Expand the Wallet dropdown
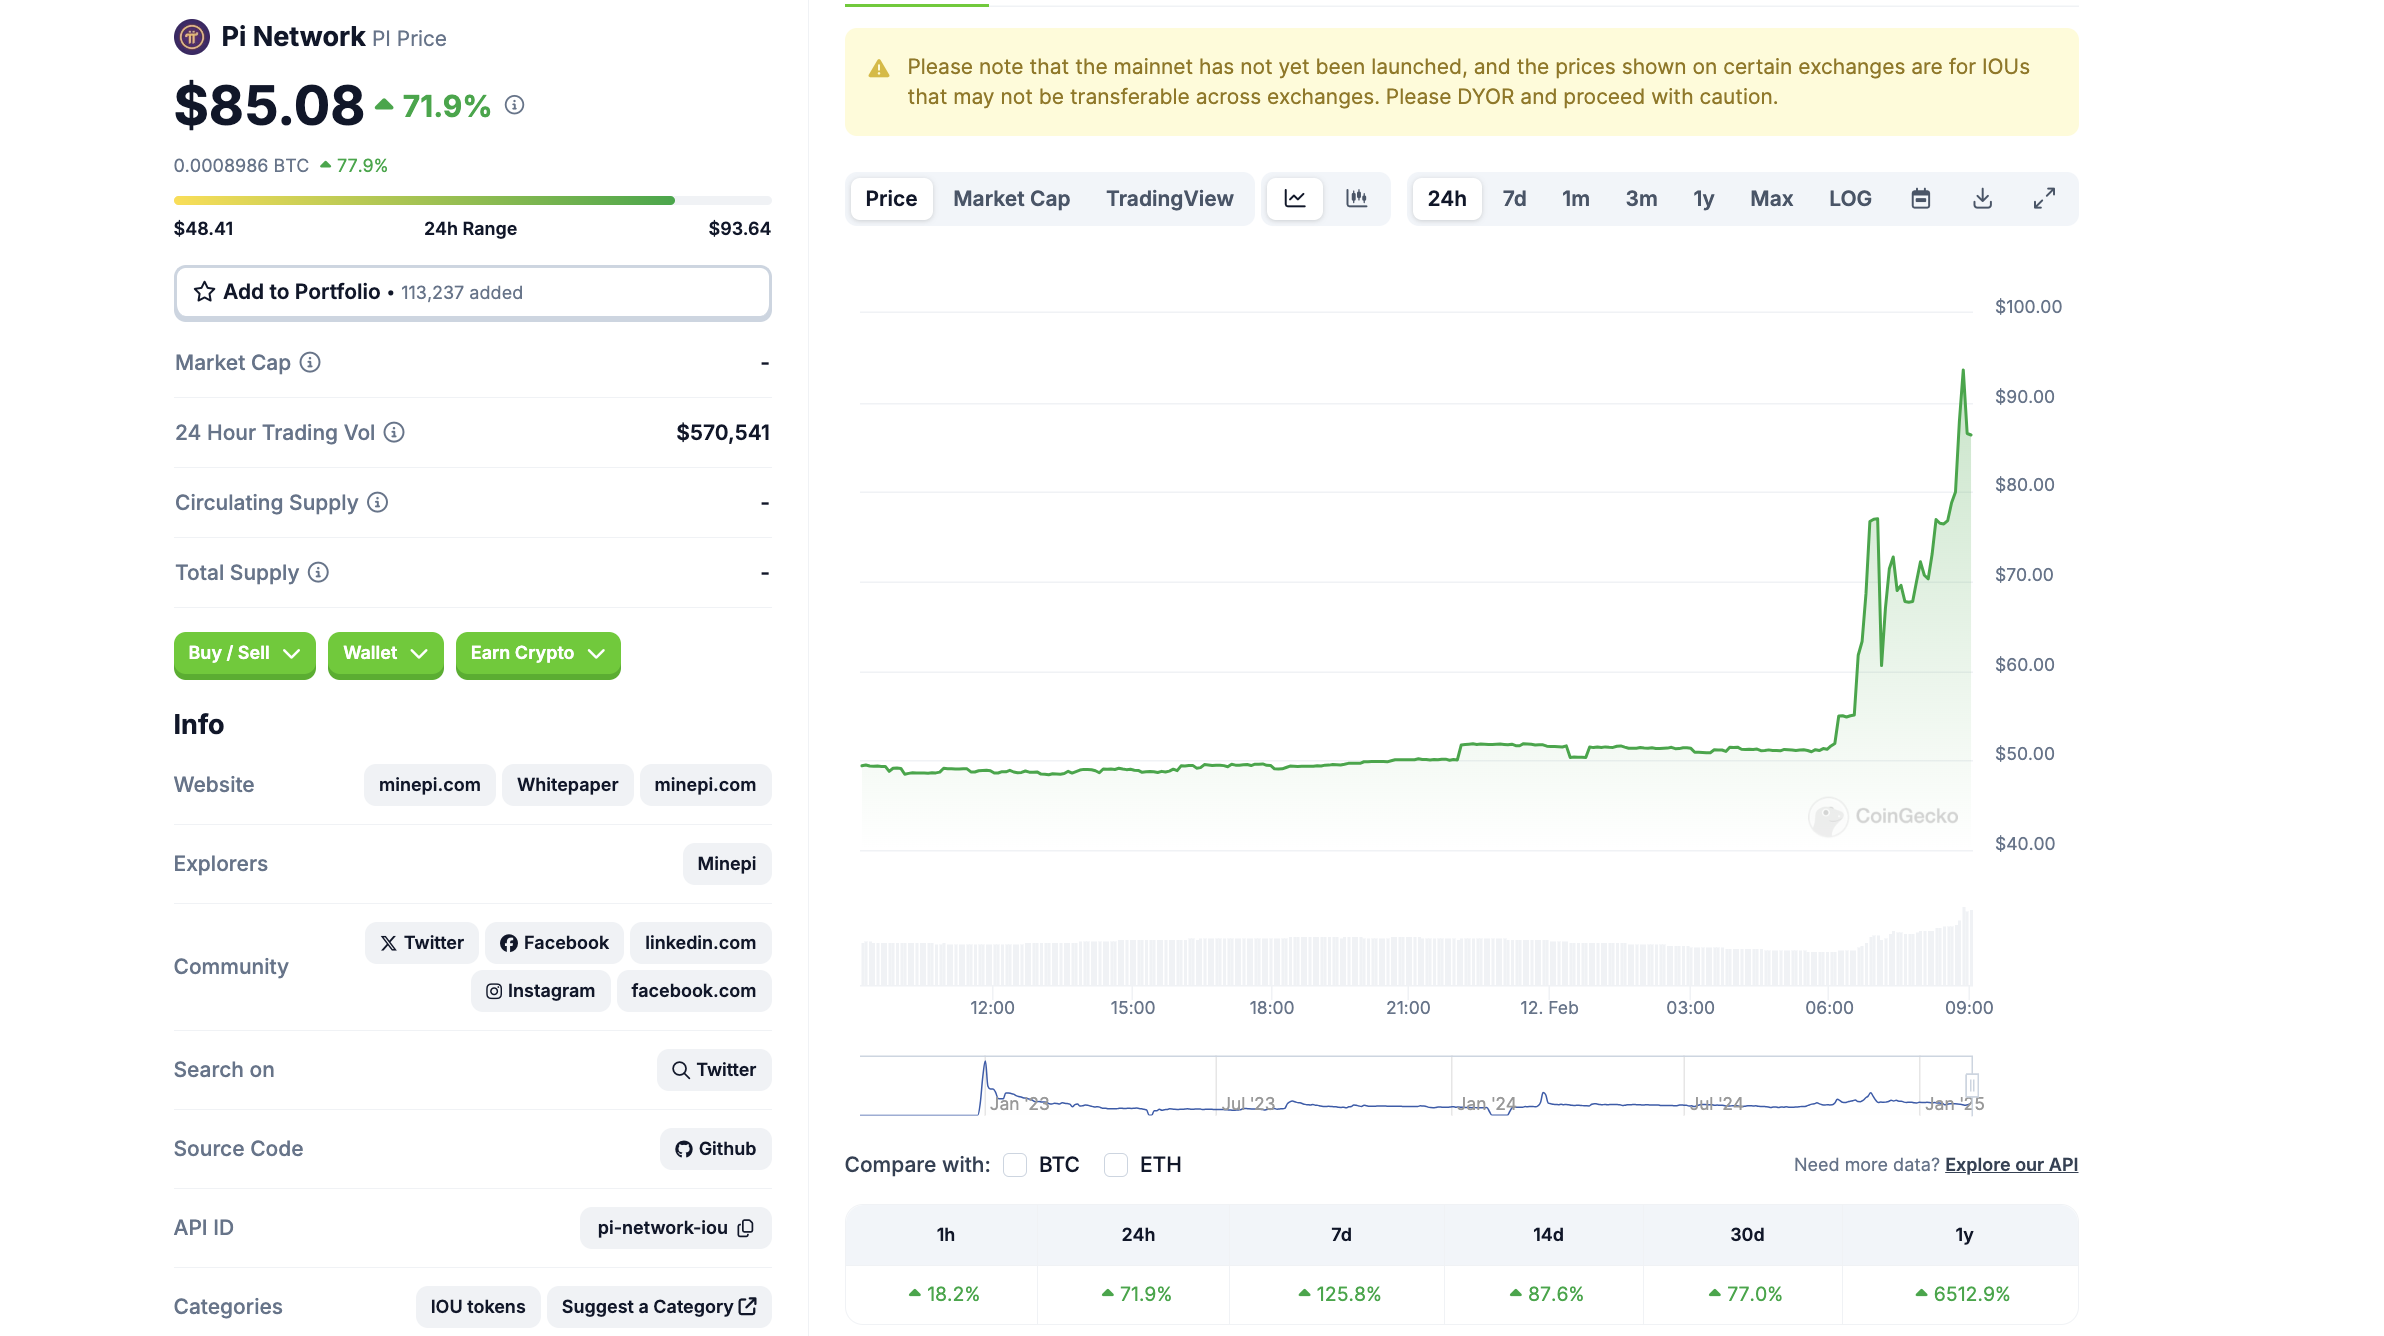Screen dimensions: 2384x1336 click(385, 655)
